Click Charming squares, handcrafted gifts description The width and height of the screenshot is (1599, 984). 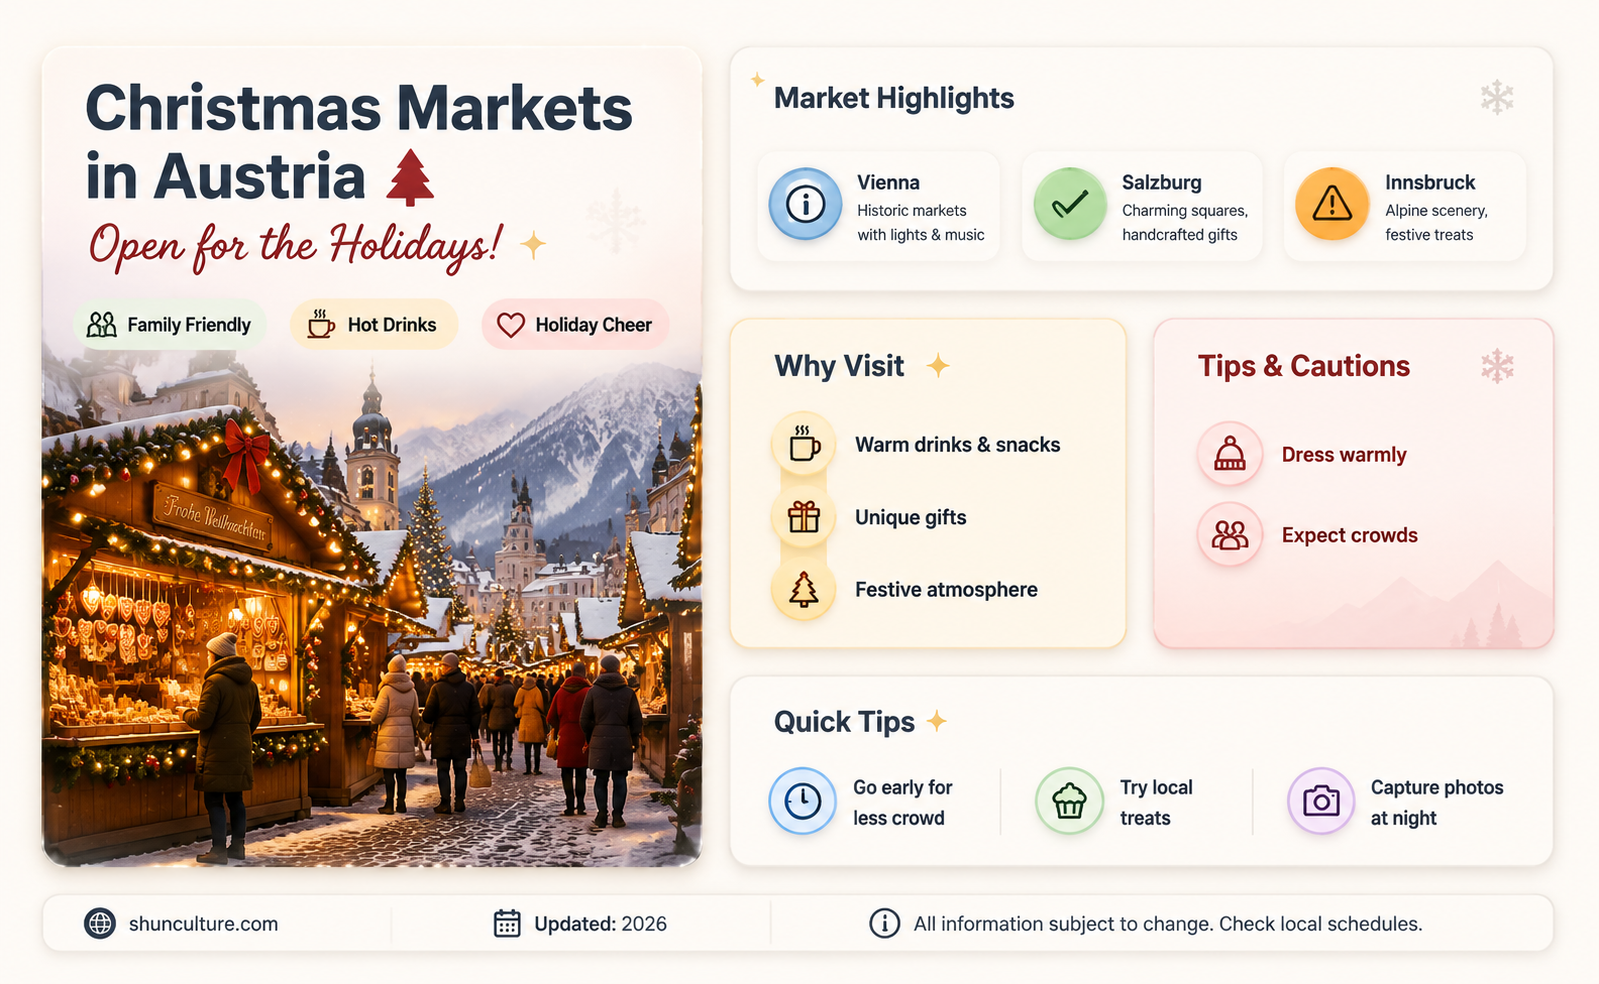click(x=1185, y=223)
